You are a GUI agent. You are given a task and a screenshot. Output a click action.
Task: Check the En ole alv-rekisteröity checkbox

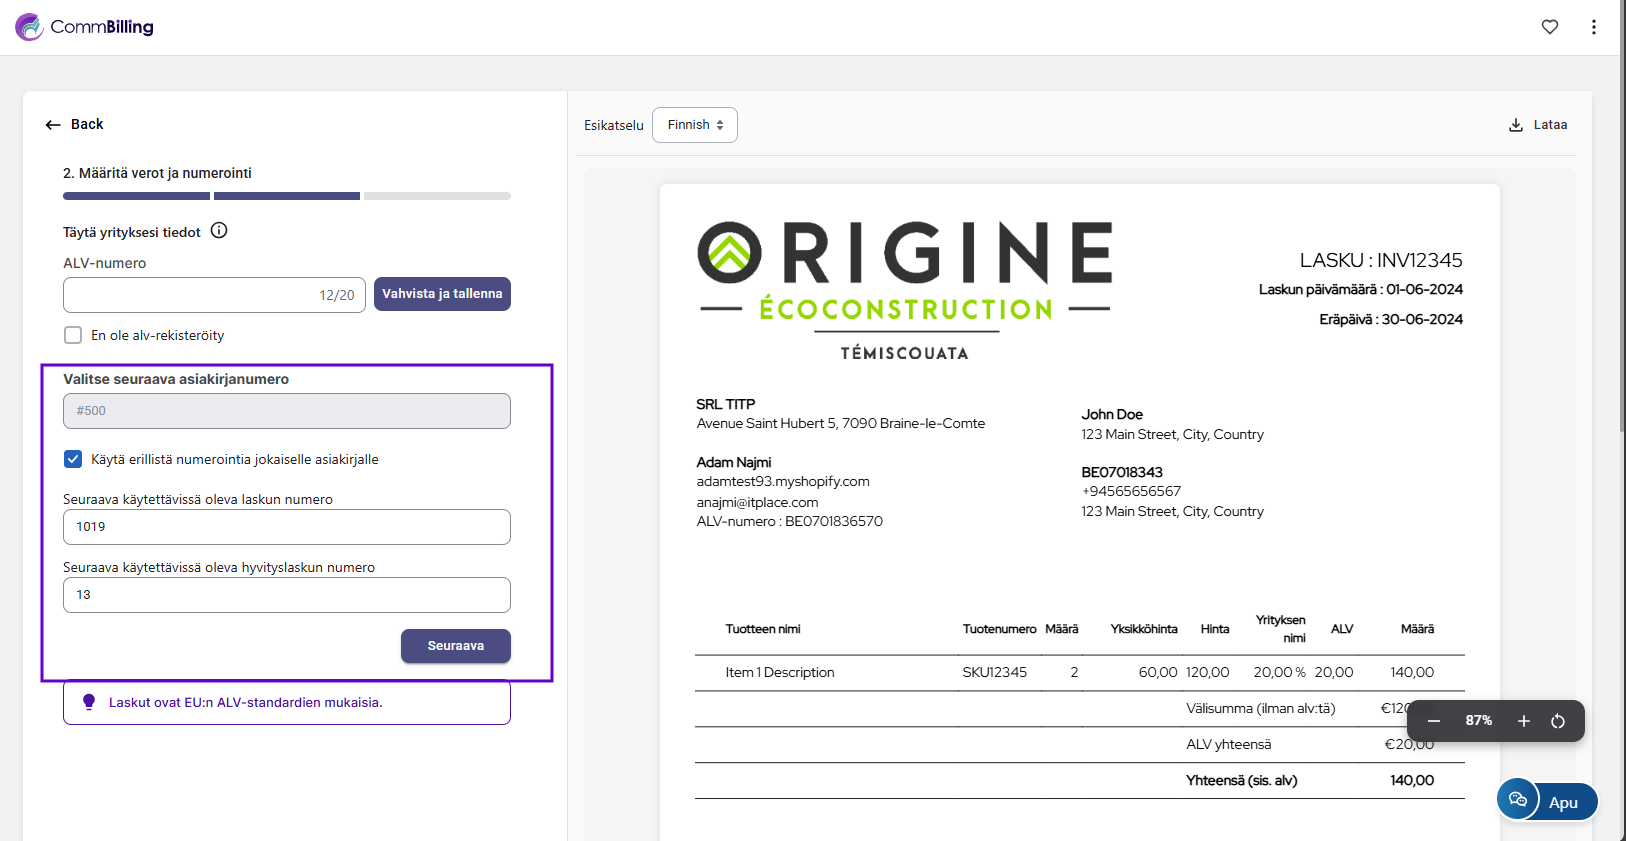(x=73, y=335)
